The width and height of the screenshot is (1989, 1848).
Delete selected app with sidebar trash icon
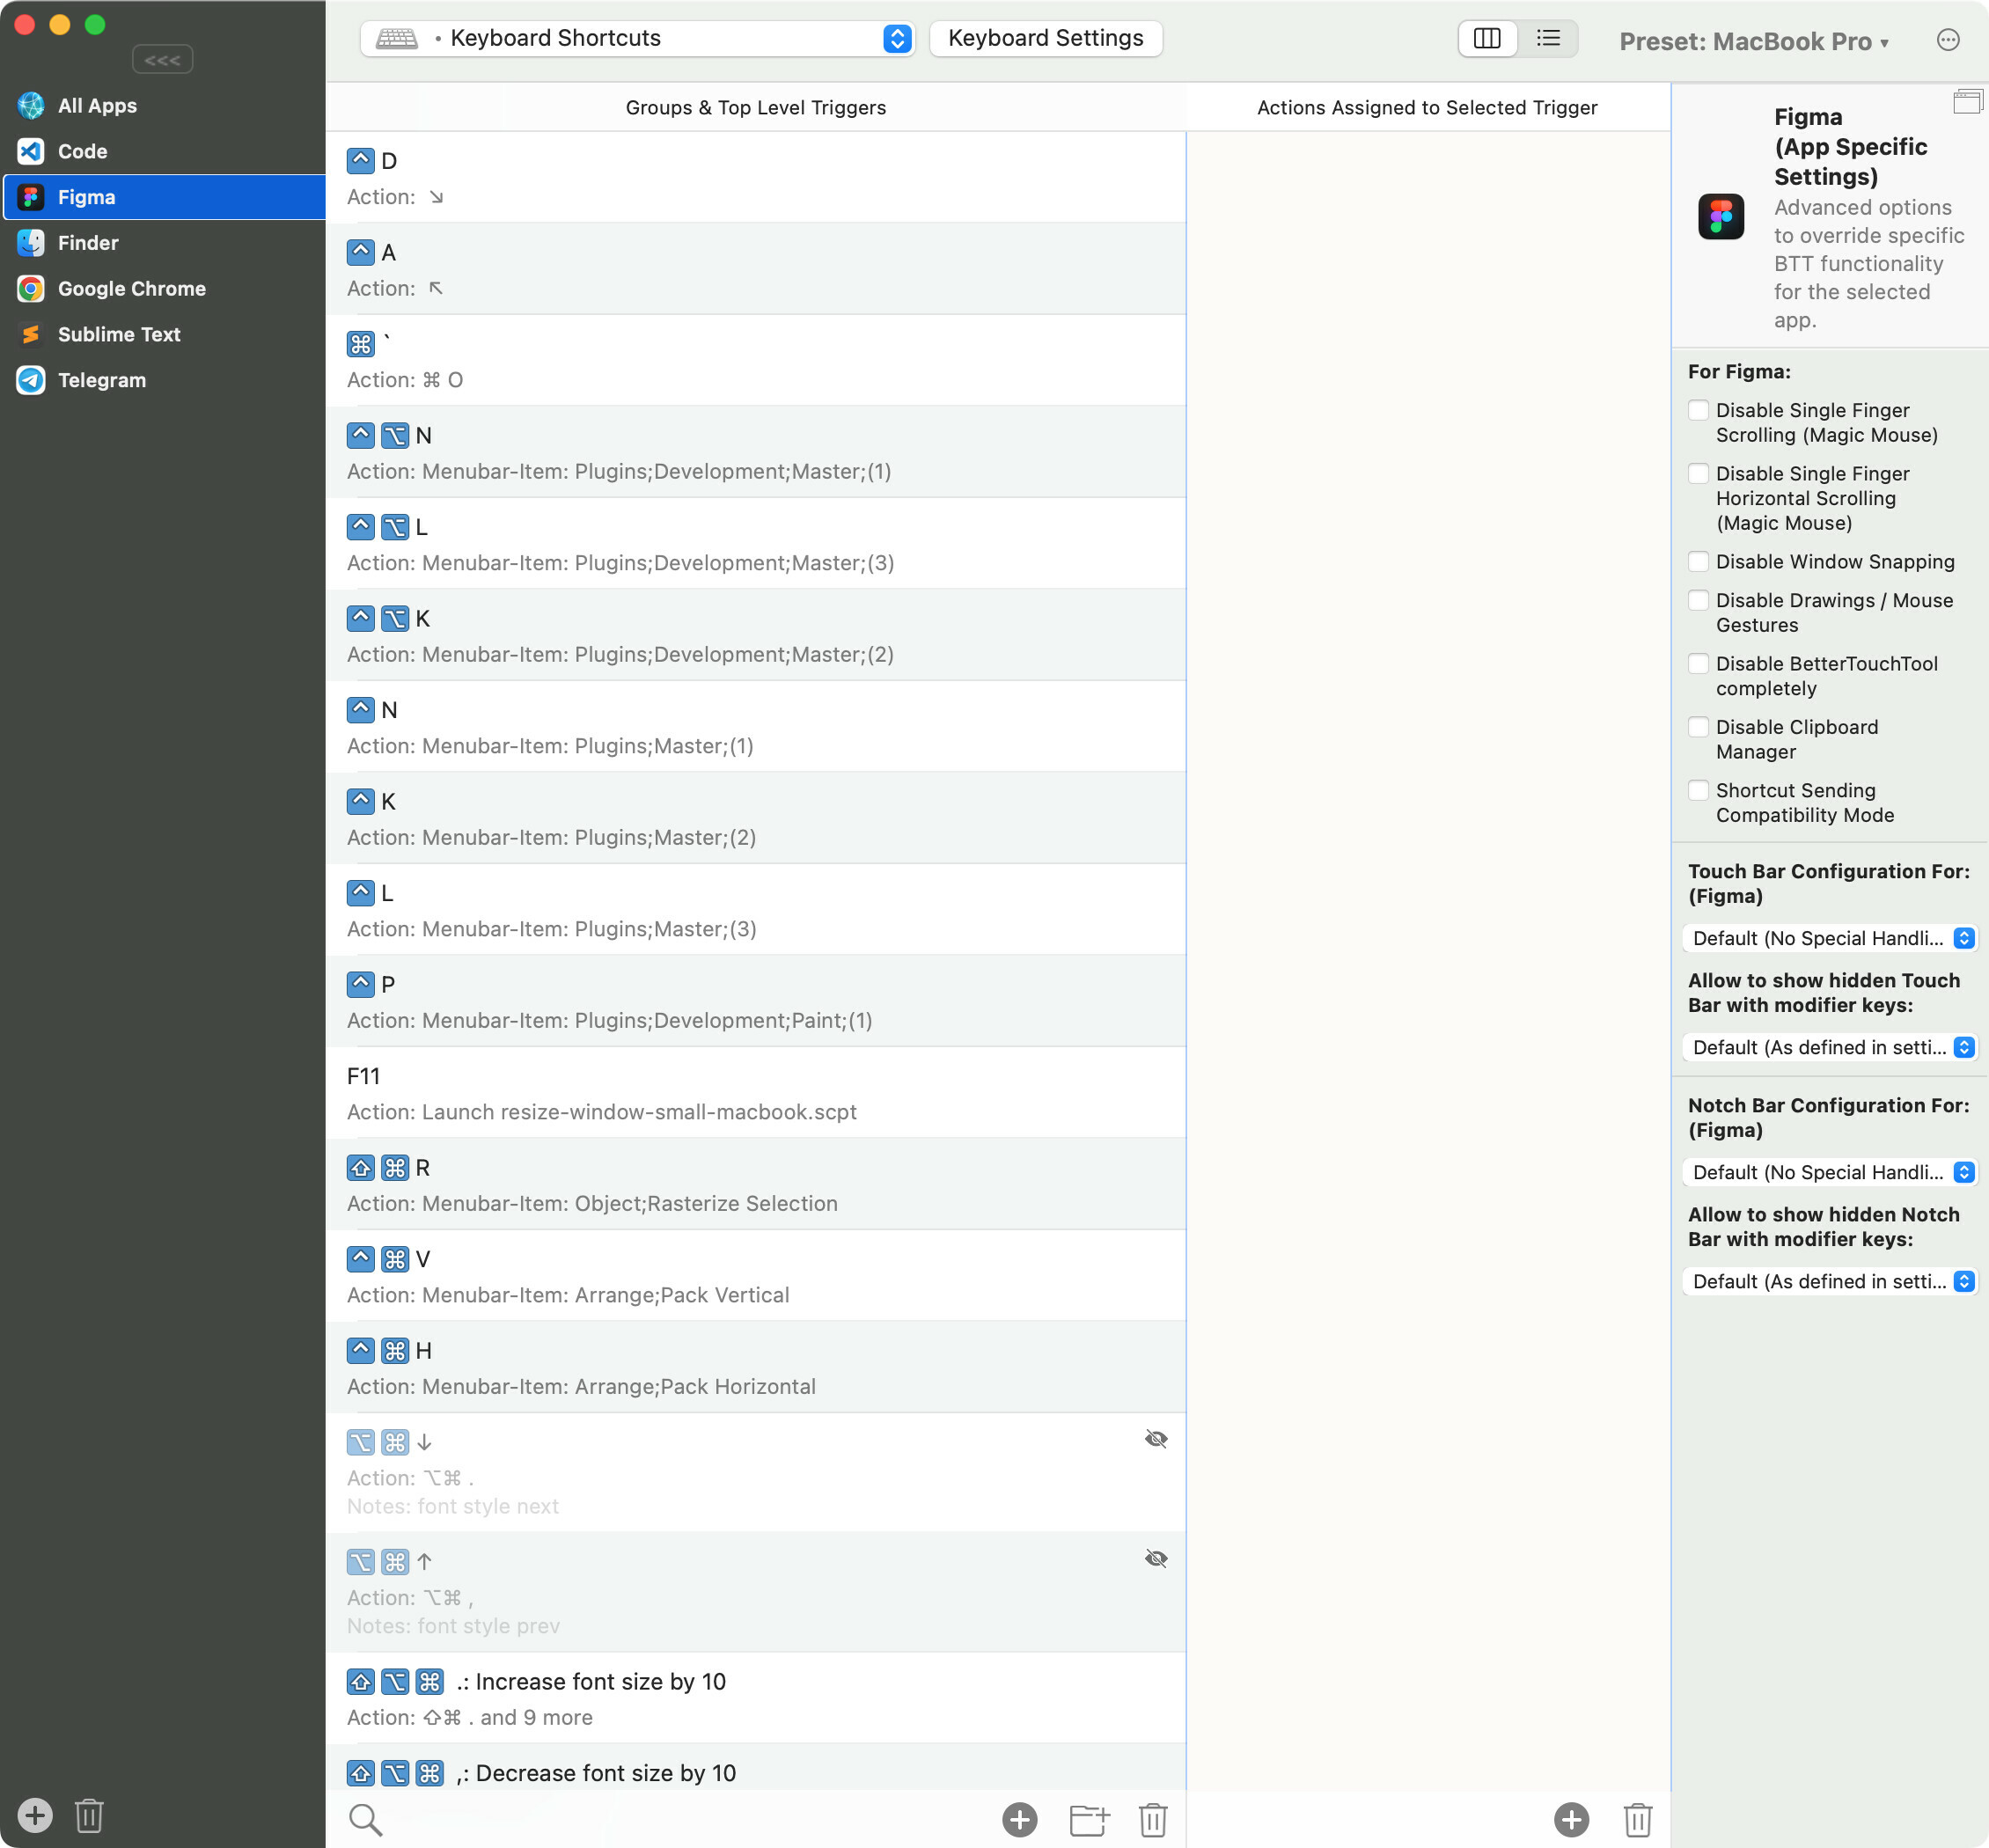tap(89, 1814)
